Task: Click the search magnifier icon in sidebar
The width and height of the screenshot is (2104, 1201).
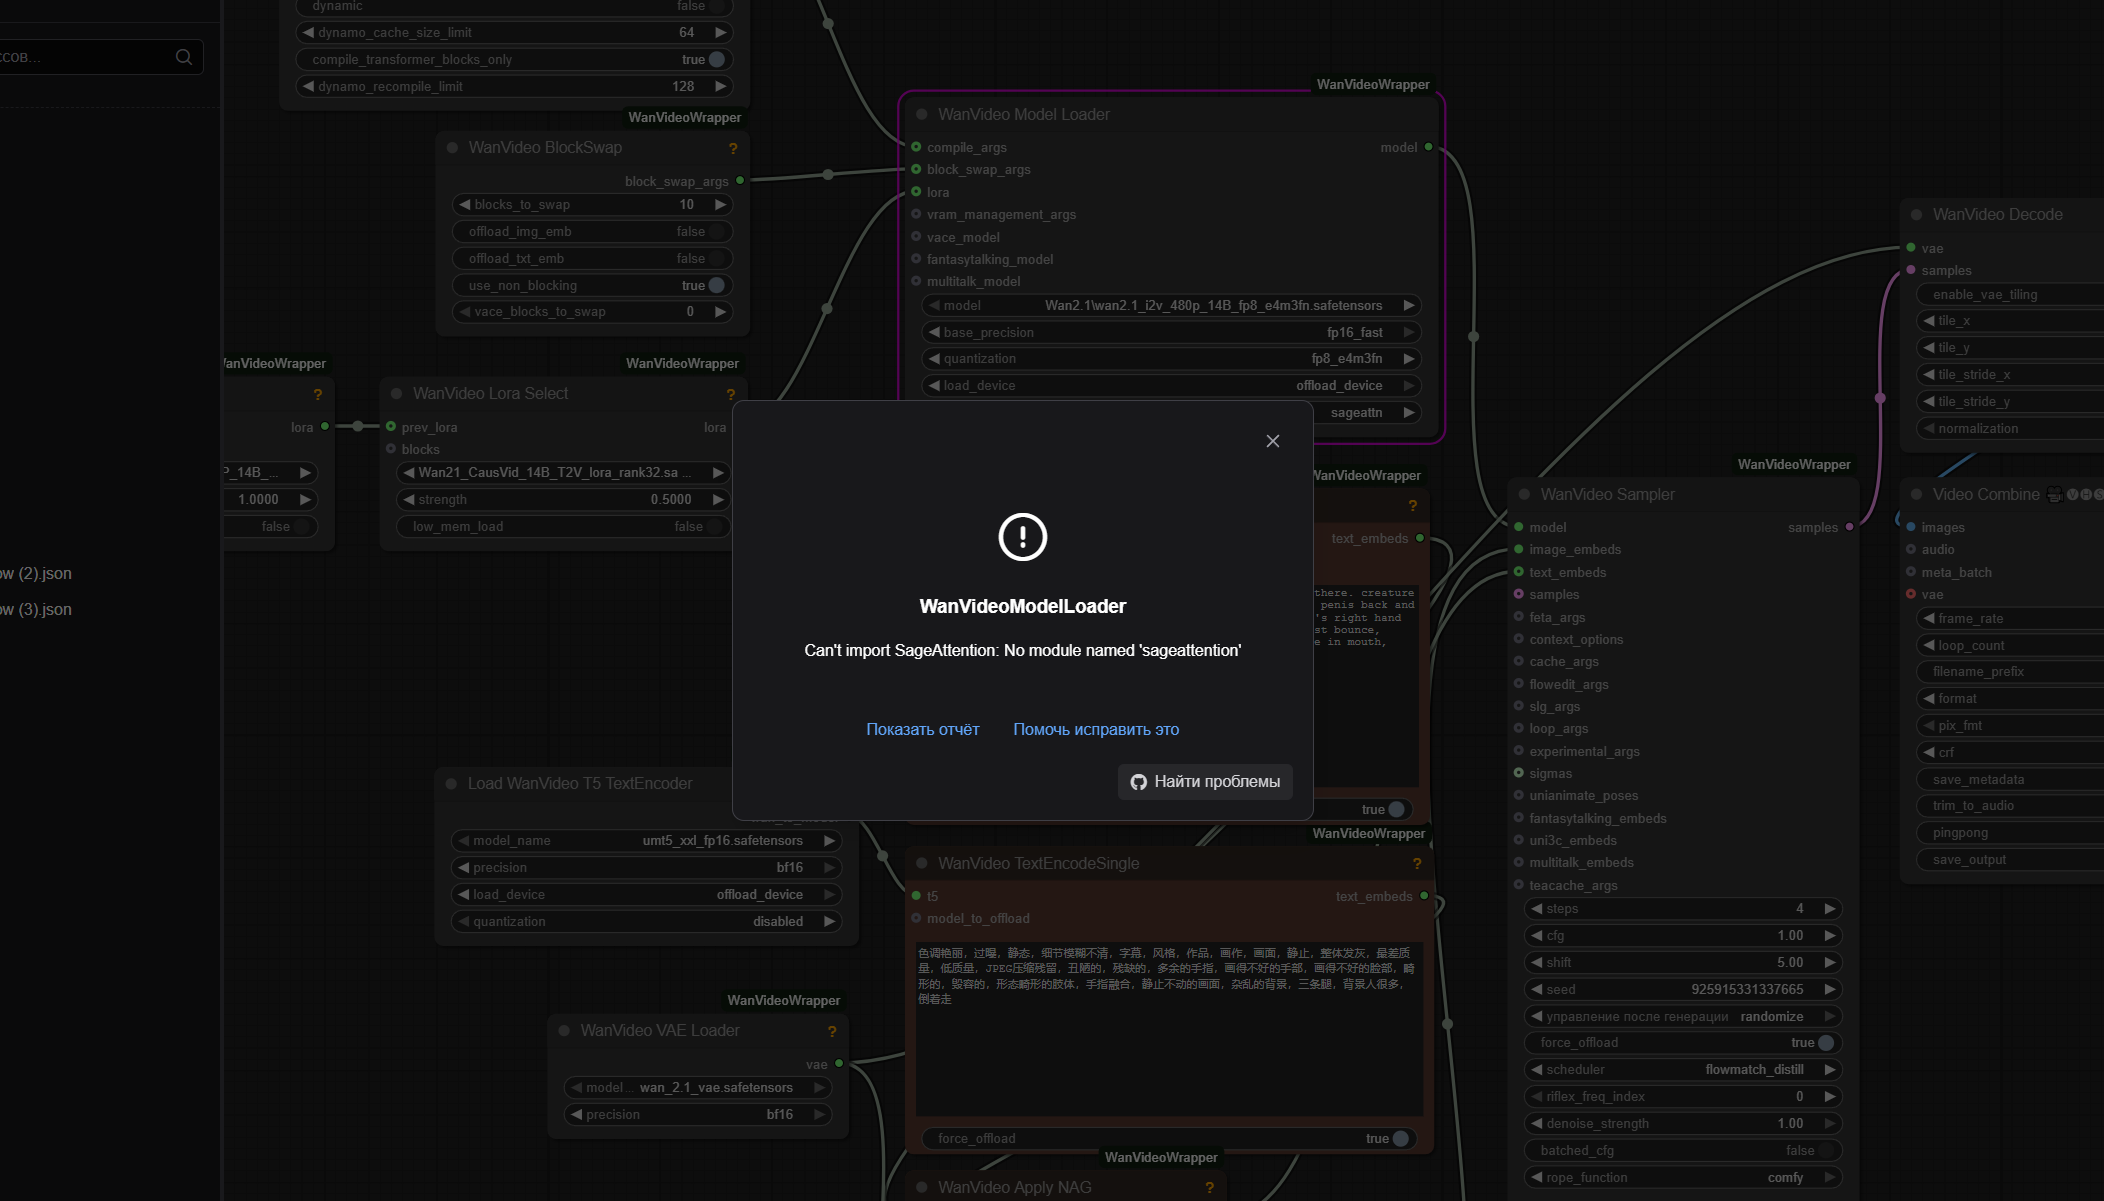Action: [x=184, y=57]
